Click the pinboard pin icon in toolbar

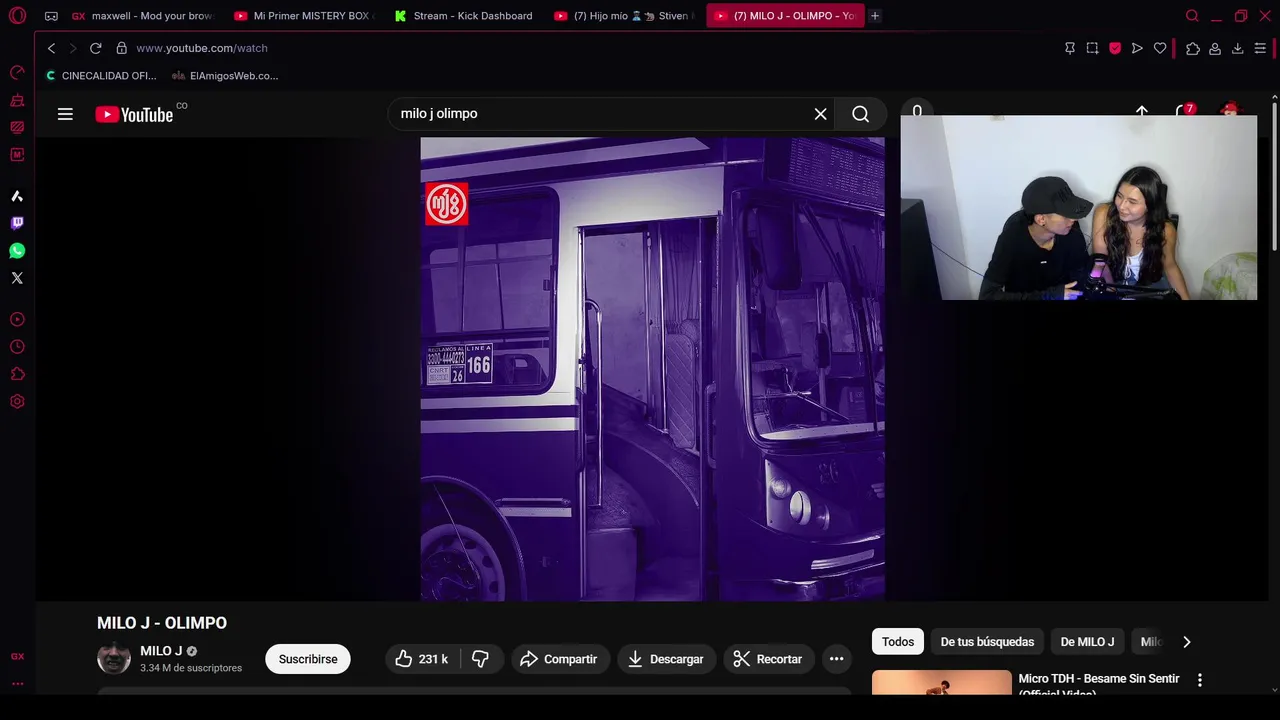pyautogui.click(x=1070, y=48)
